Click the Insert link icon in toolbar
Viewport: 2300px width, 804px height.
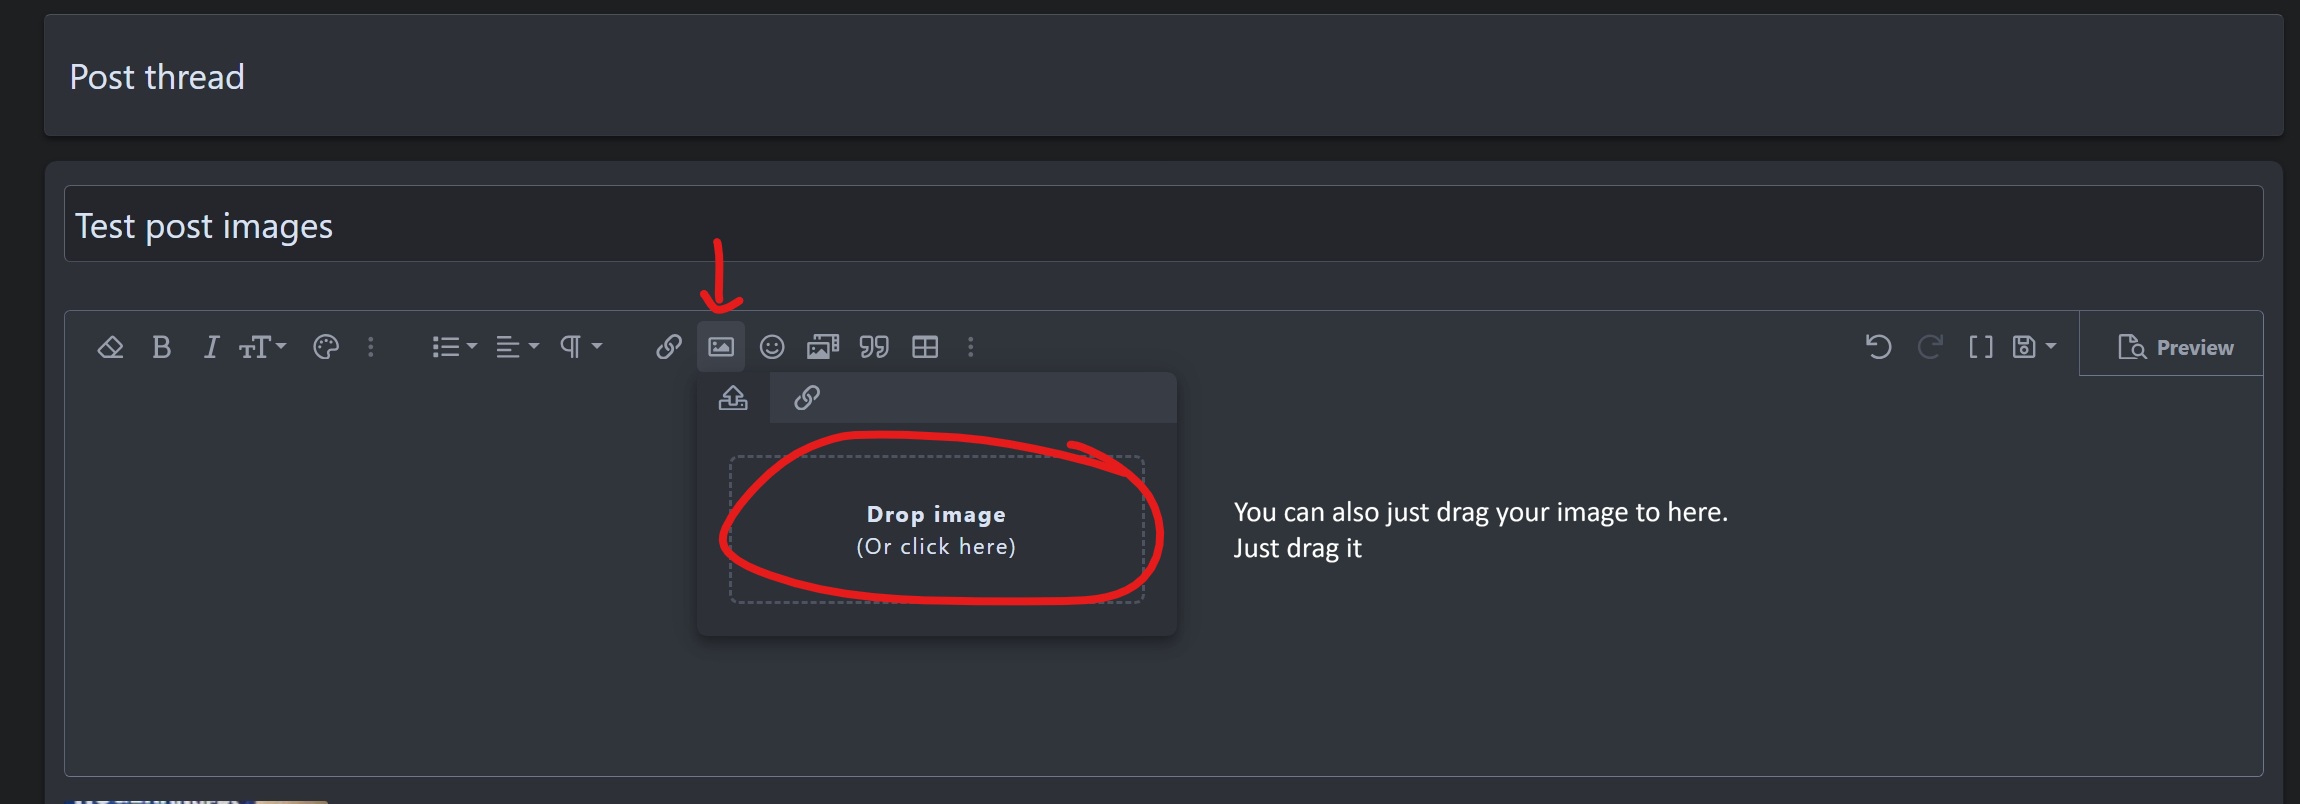coord(669,347)
